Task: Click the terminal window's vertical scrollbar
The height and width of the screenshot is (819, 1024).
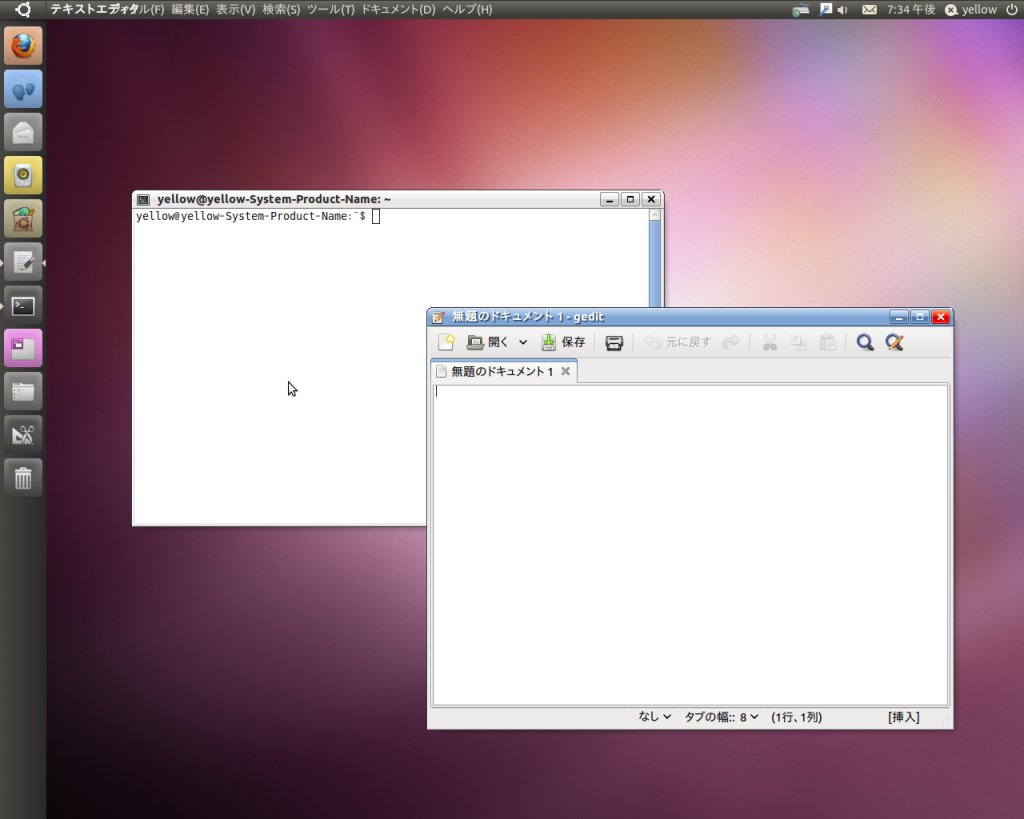Action: (x=655, y=260)
